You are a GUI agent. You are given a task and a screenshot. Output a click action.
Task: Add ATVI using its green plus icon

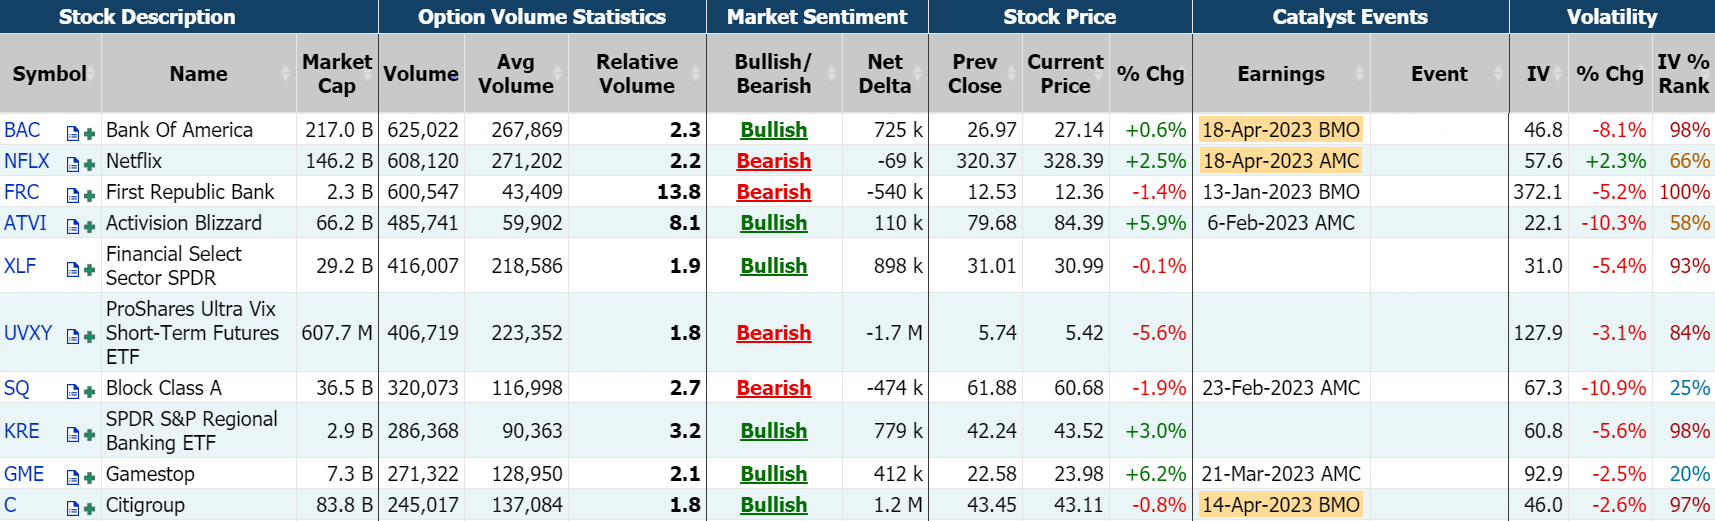pos(89,226)
